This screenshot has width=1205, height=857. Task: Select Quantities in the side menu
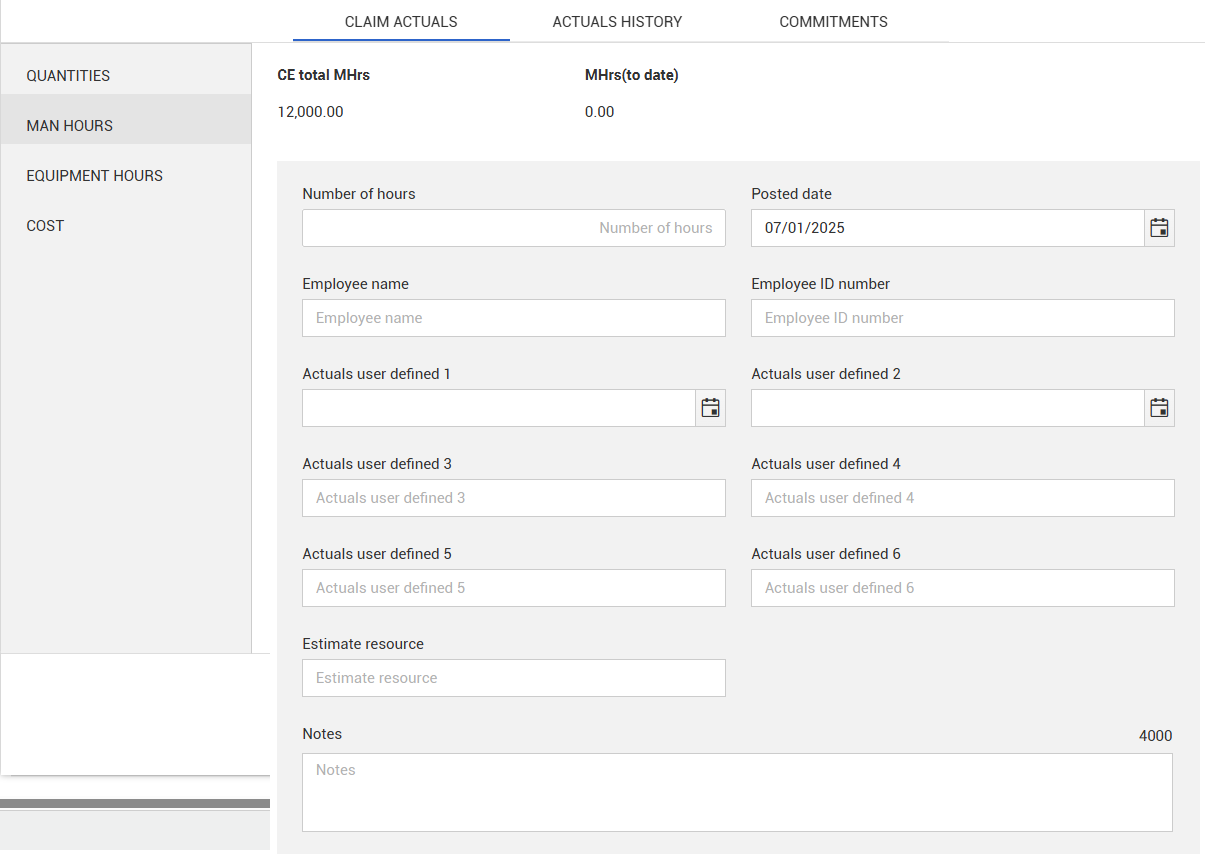pos(68,76)
